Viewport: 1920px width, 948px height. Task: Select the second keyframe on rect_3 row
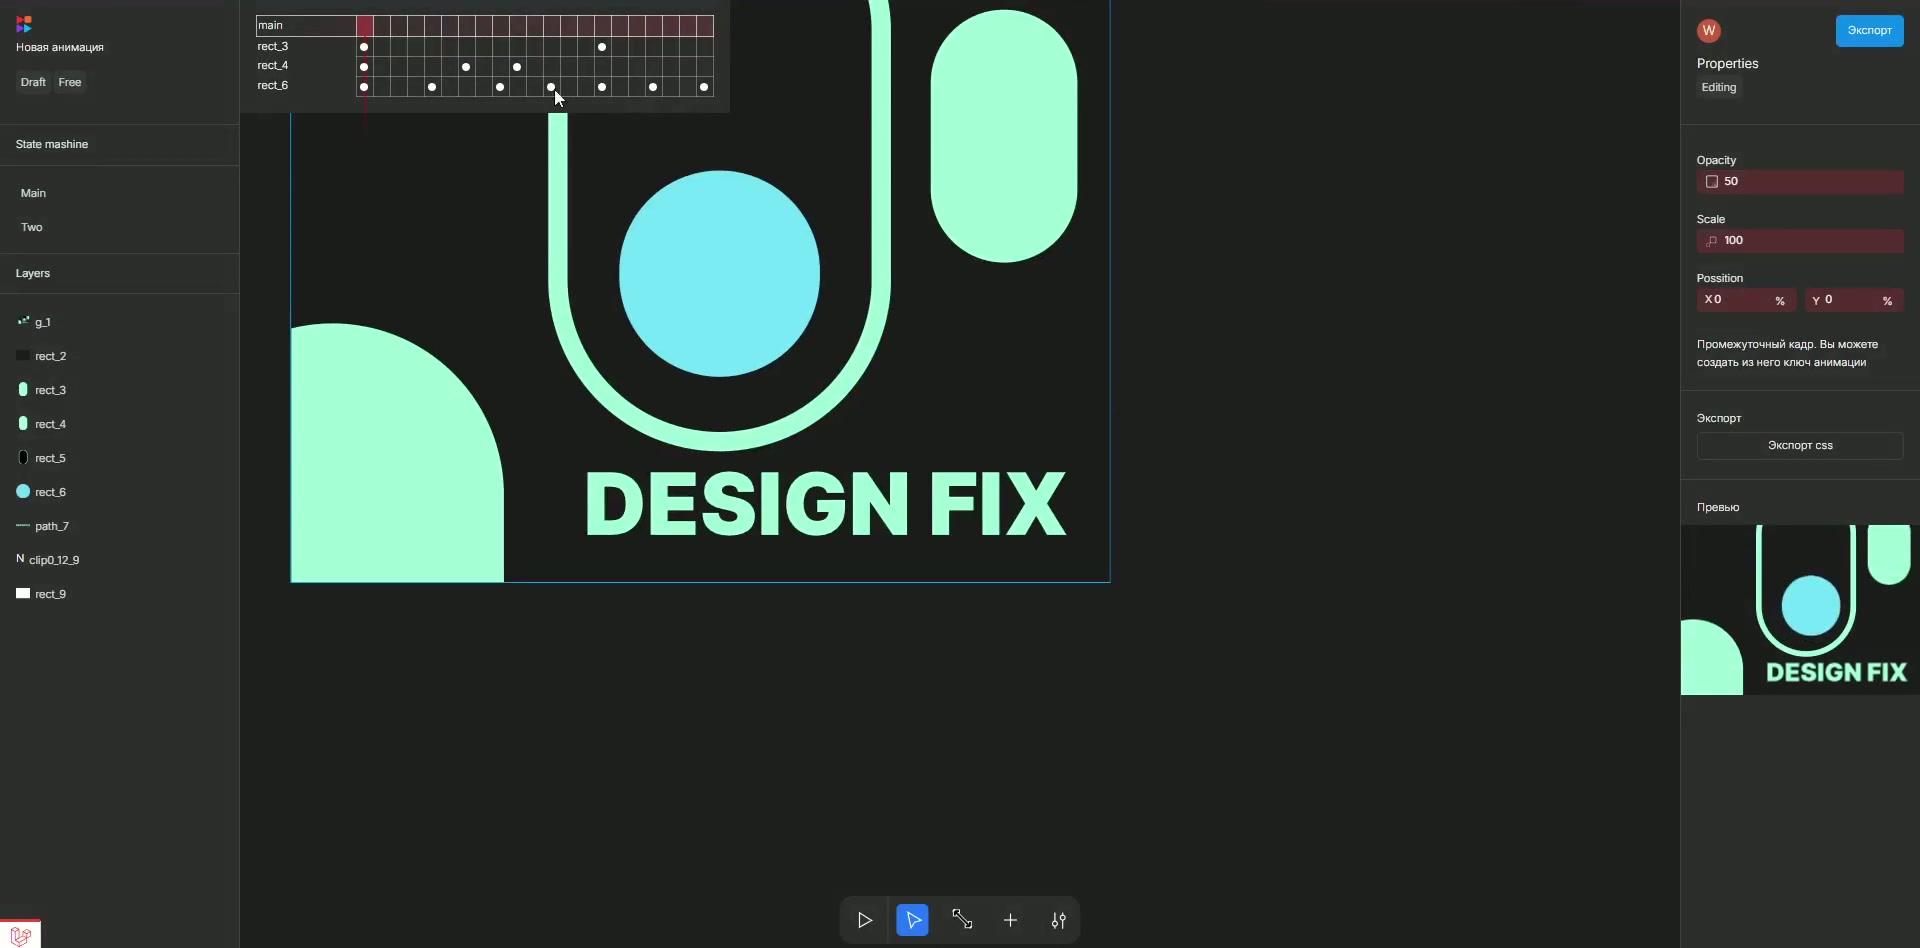tap(602, 47)
